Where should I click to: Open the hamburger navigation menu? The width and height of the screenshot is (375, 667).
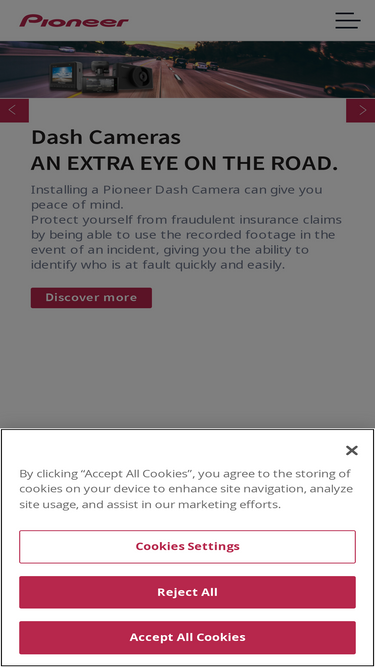click(x=347, y=20)
